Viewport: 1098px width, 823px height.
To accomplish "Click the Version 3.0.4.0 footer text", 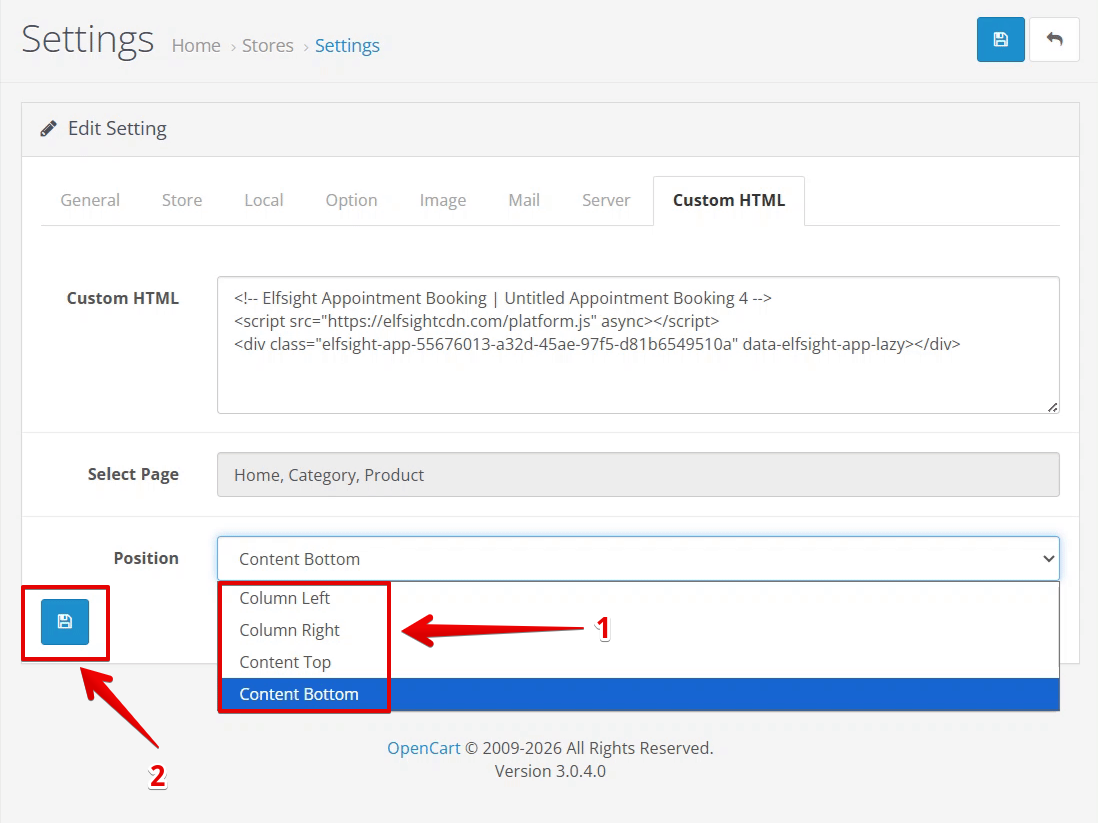I will click(x=550, y=771).
